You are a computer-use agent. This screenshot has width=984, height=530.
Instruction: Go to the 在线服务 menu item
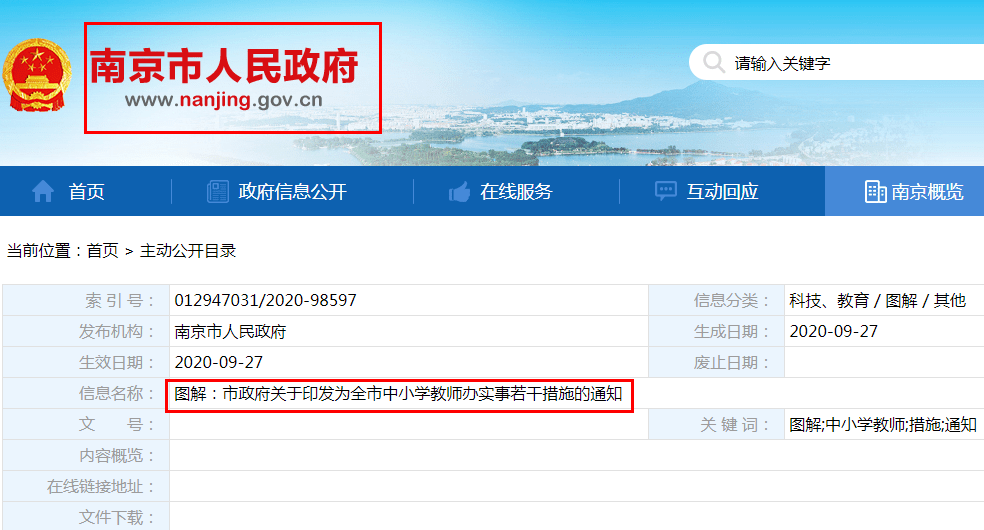pyautogui.click(x=516, y=191)
